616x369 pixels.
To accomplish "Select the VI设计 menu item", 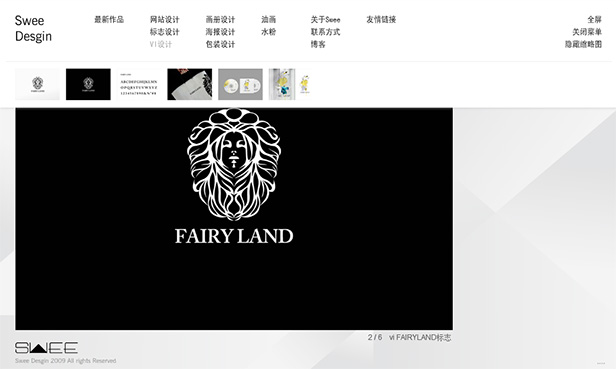I will coord(161,44).
